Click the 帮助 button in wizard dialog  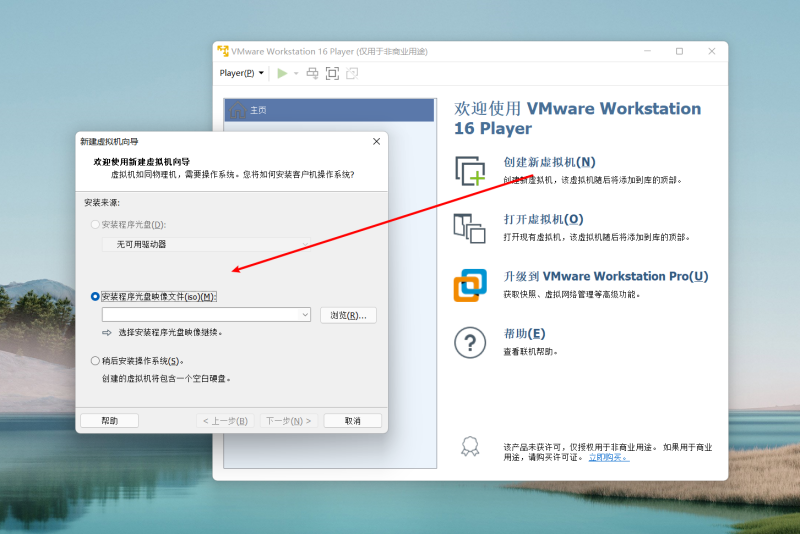(x=110, y=421)
